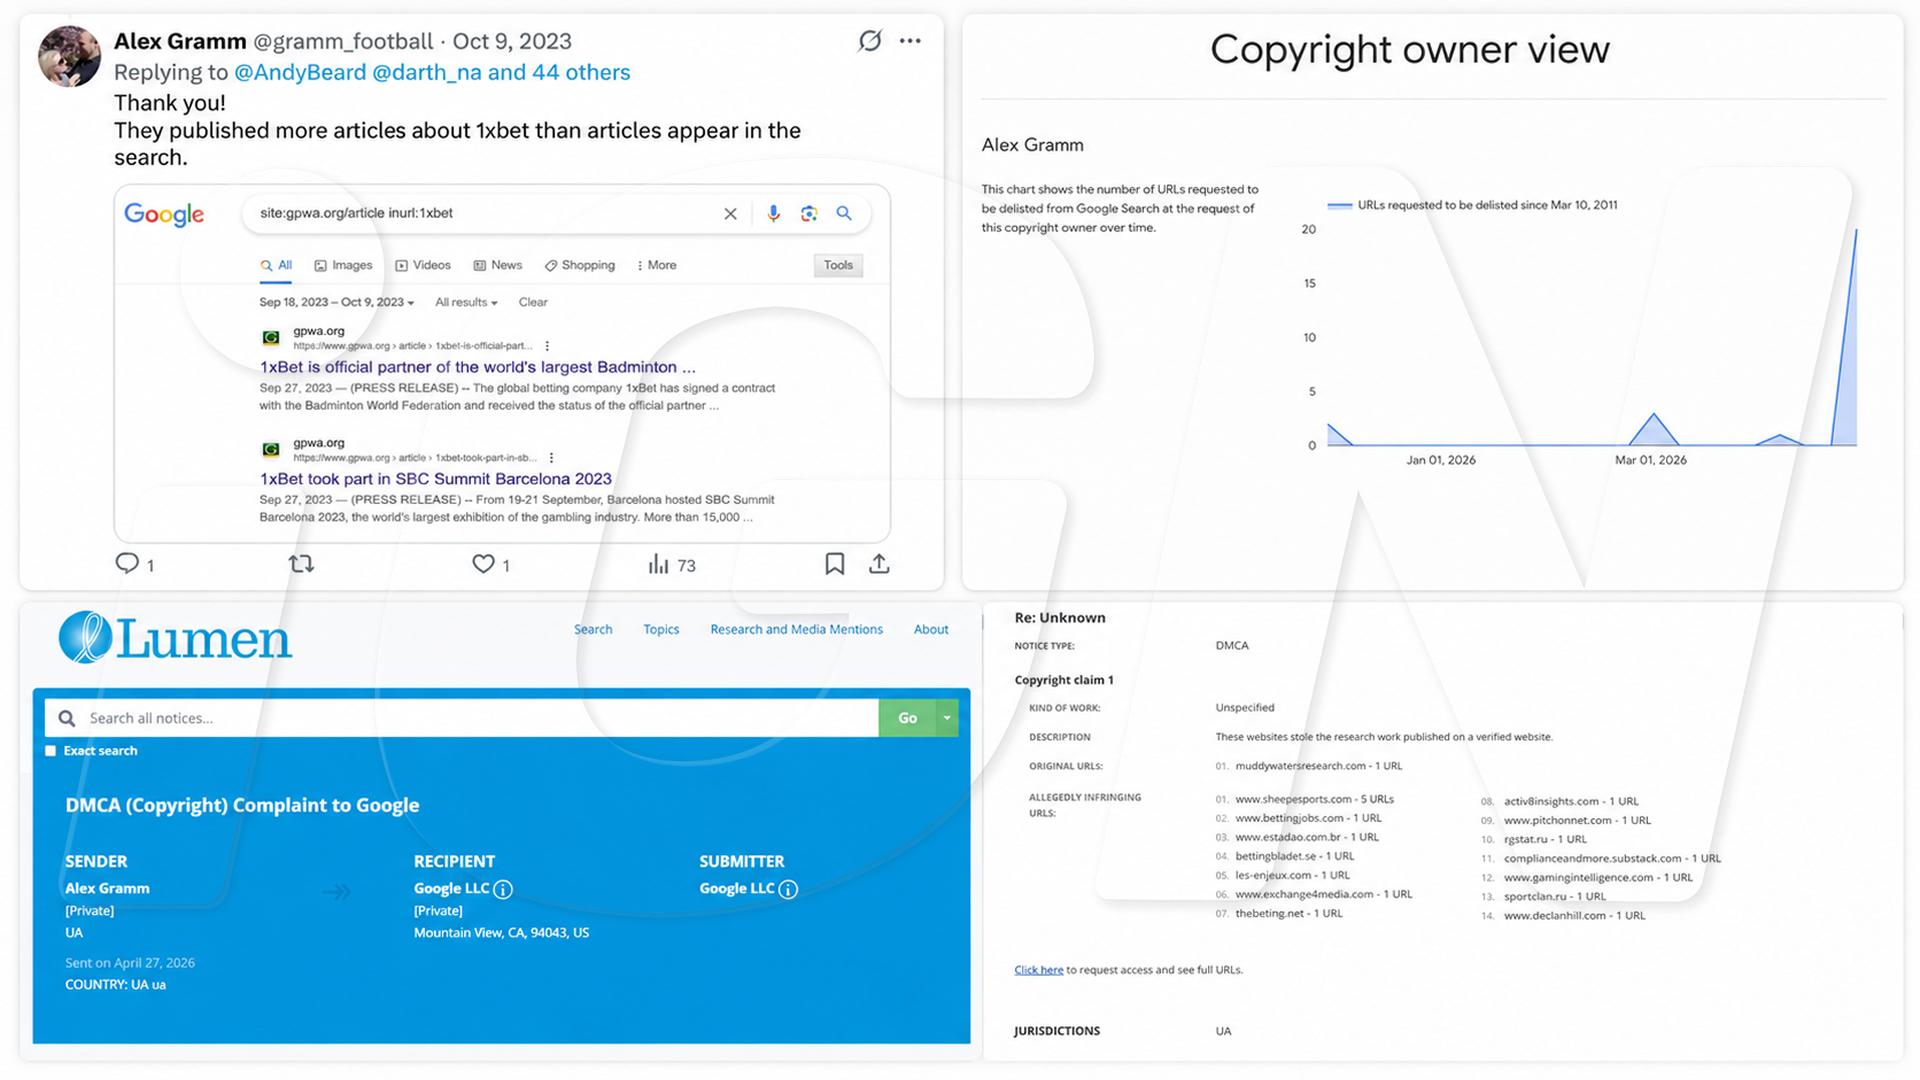Share the tweet via upload icon

click(x=879, y=564)
